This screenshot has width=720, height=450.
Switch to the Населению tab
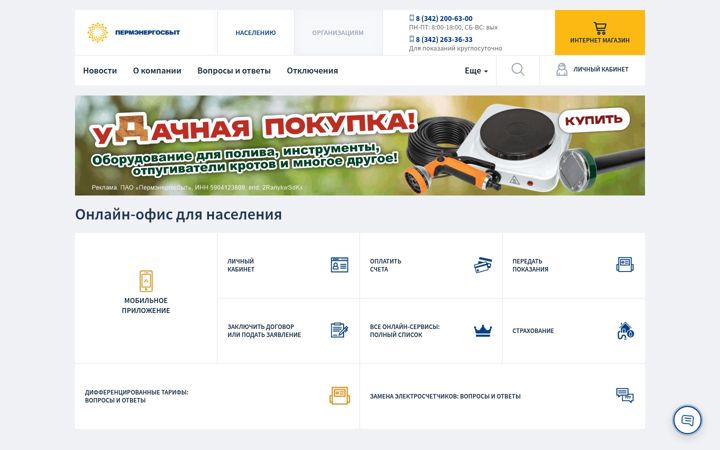click(255, 33)
